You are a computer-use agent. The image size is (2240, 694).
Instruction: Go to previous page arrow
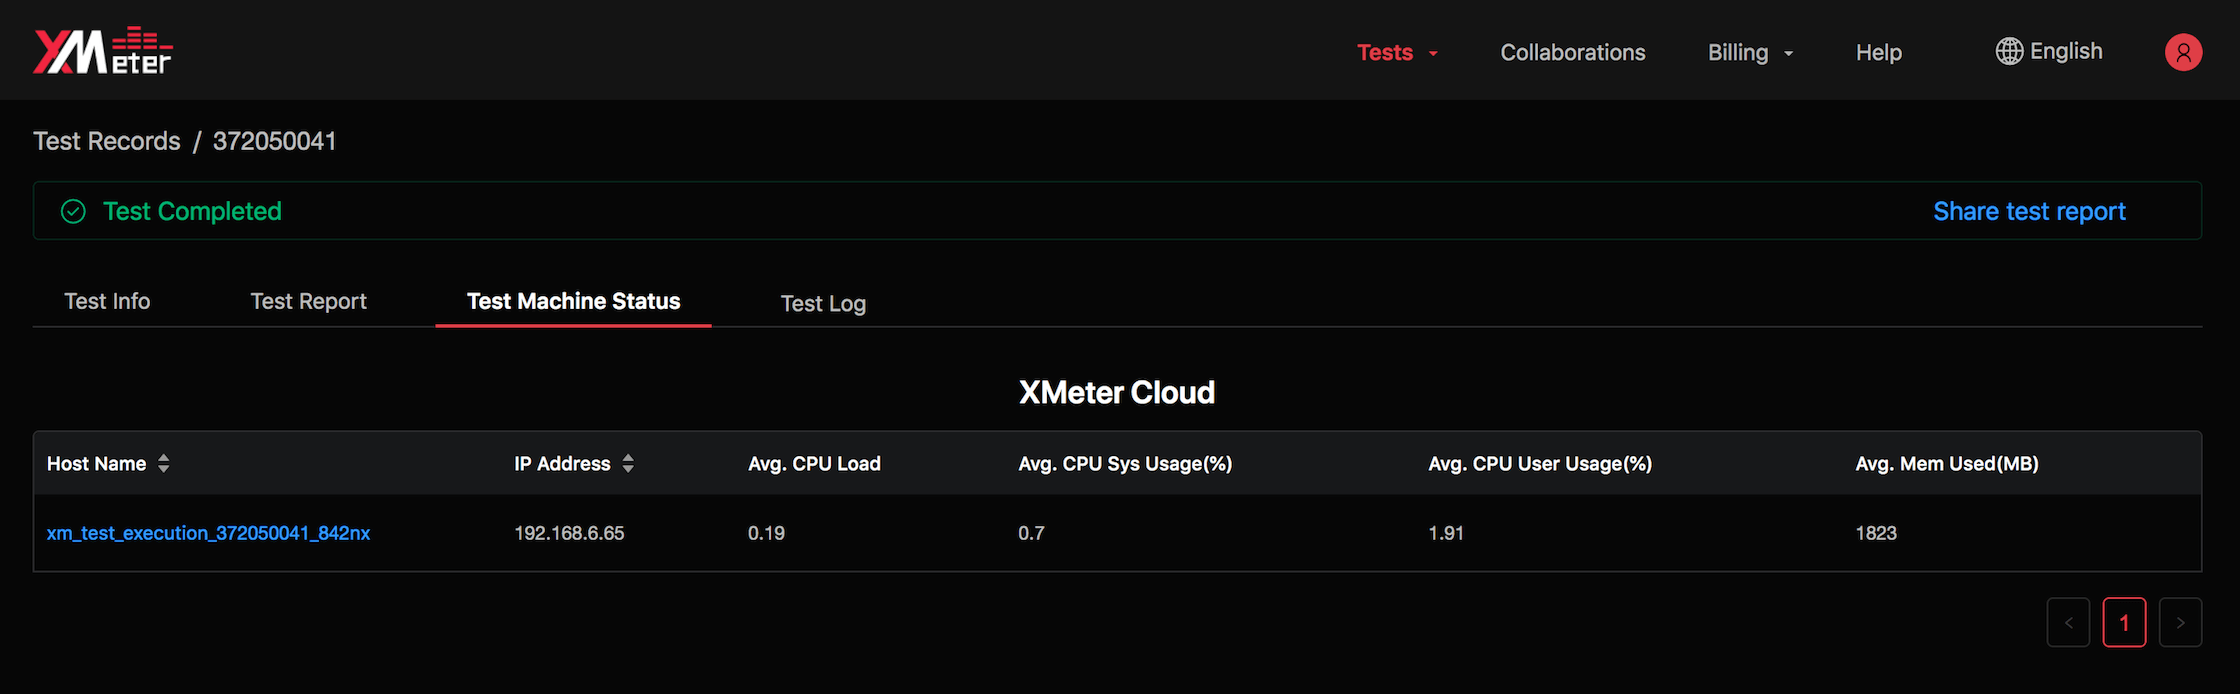(x=2068, y=623)
